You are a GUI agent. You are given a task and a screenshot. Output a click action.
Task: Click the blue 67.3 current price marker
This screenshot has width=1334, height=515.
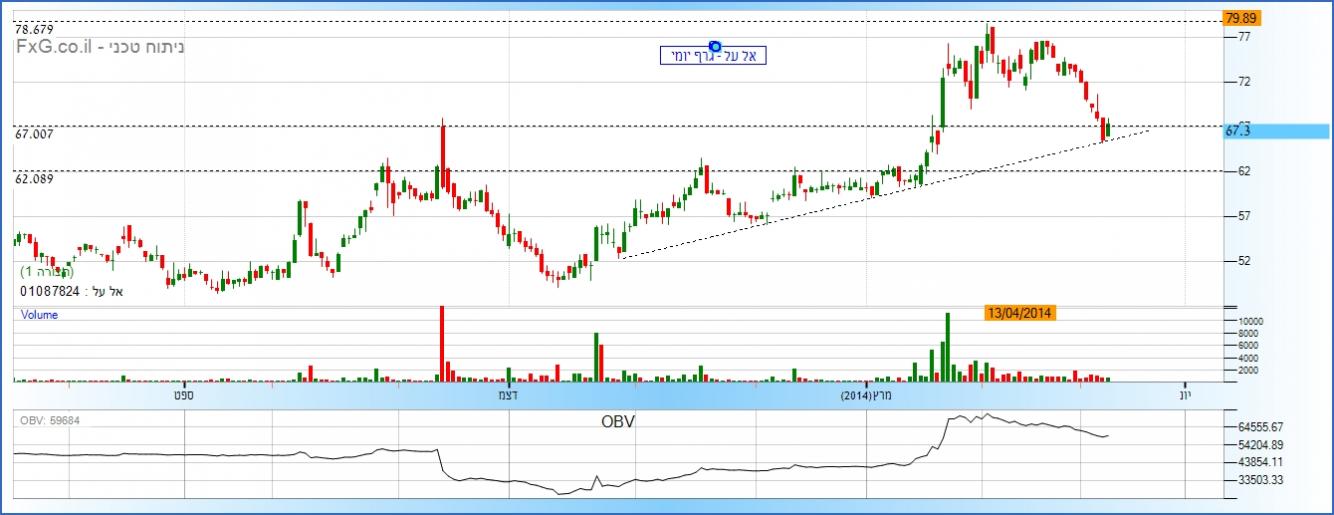point(1250,131)
